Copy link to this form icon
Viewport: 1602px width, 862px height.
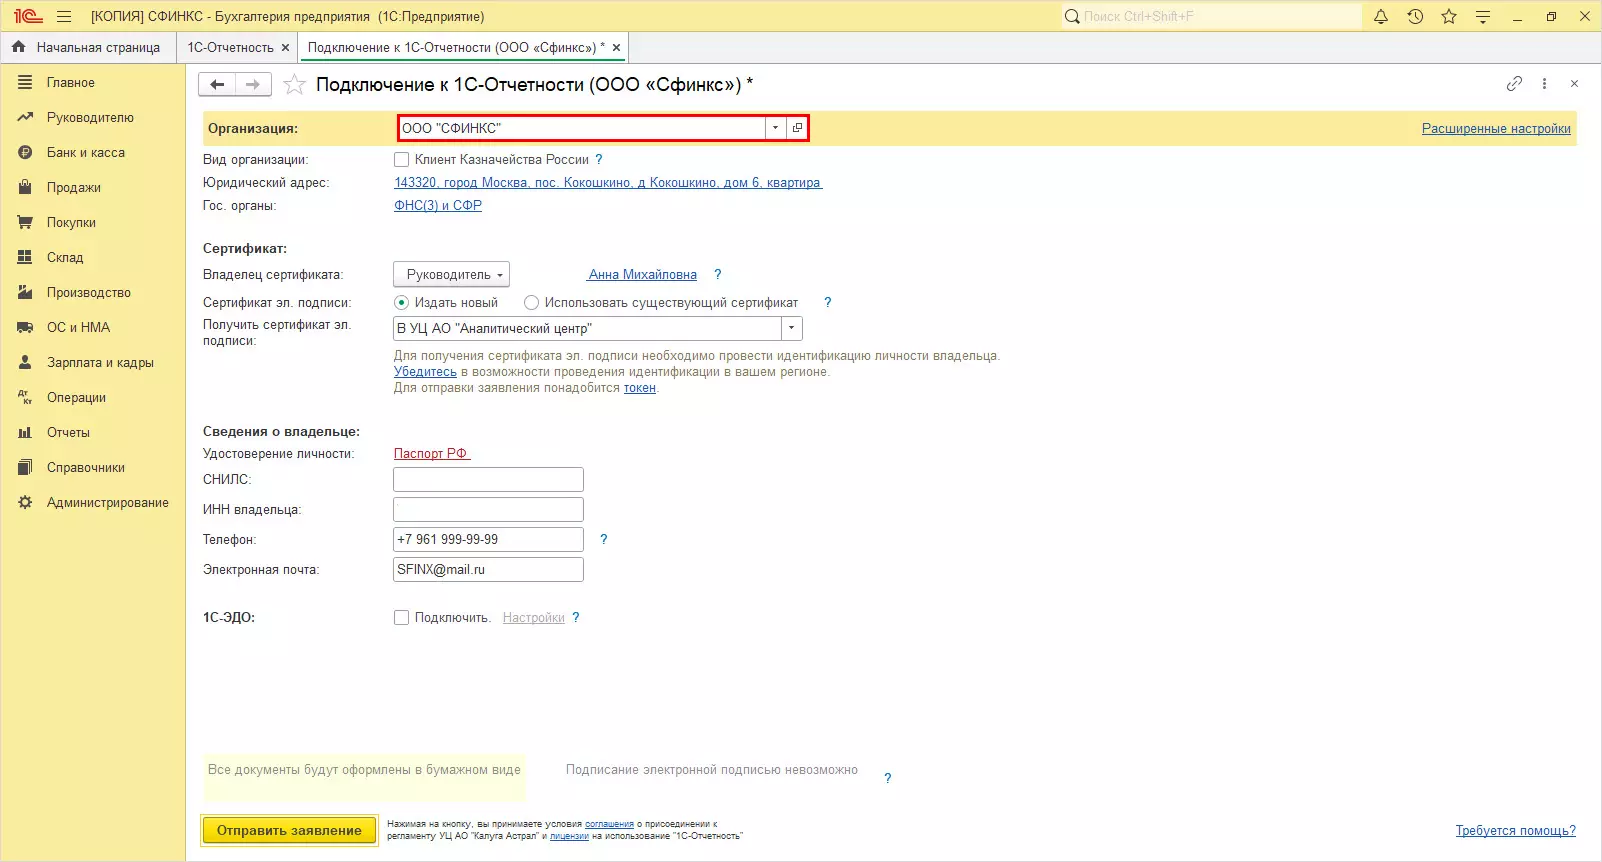point(1514,84)
